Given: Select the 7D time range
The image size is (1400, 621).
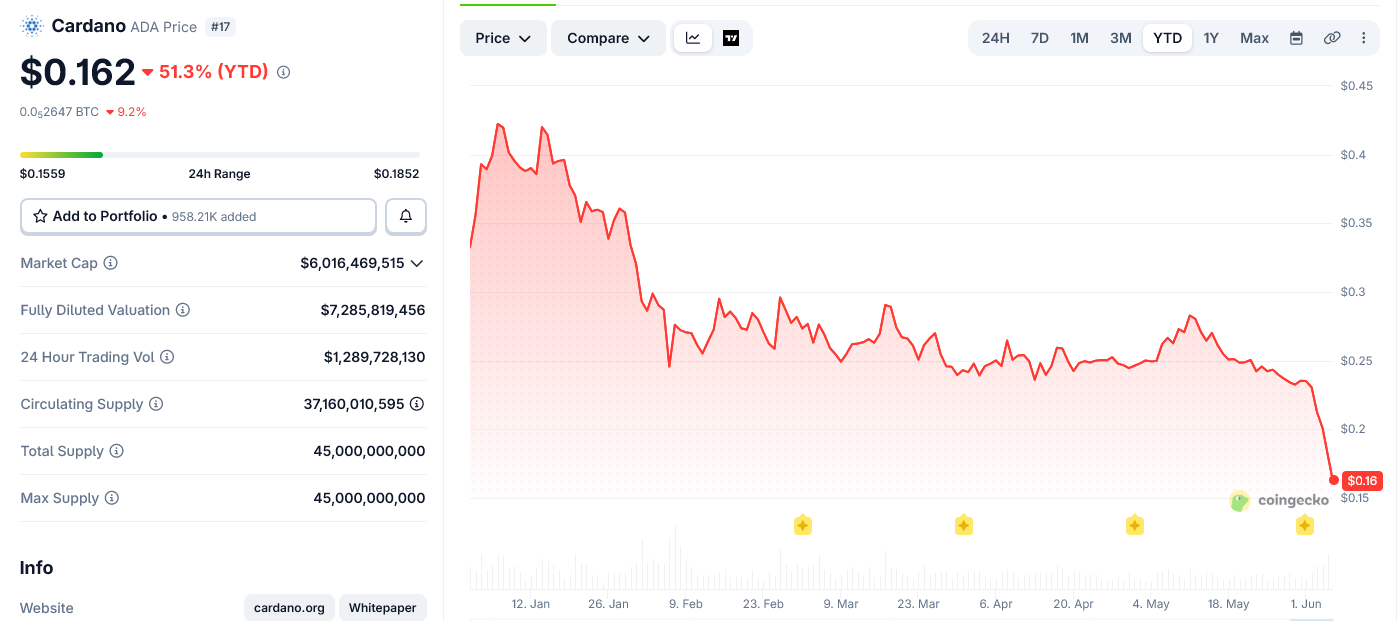Looking at the screenshot, I should (1040, 38).
